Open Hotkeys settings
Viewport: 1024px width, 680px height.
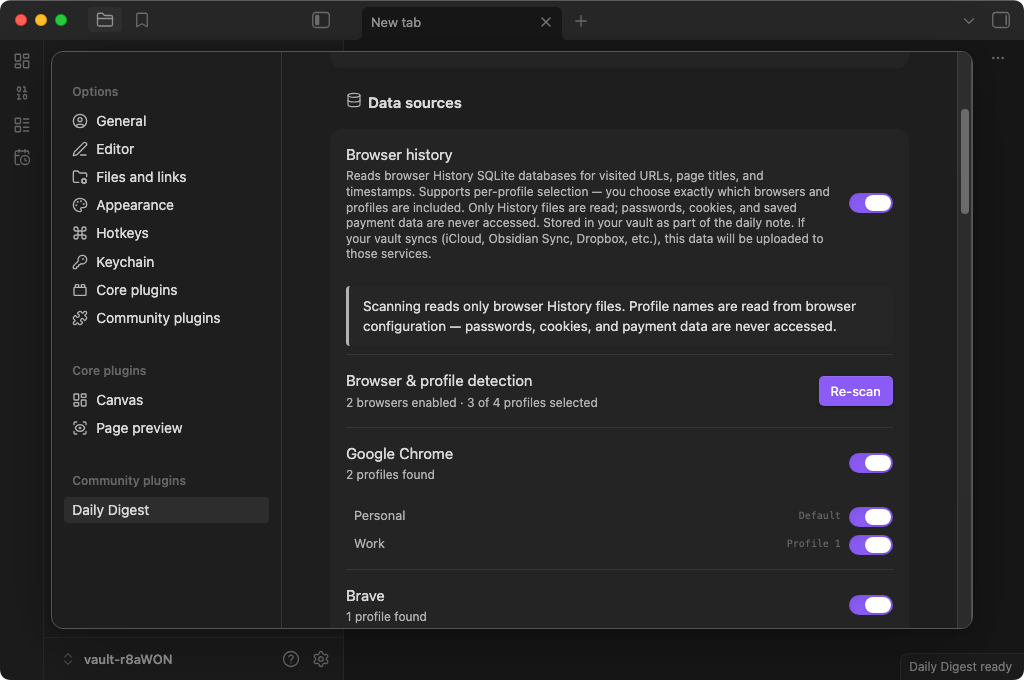(x=167, y=233)
